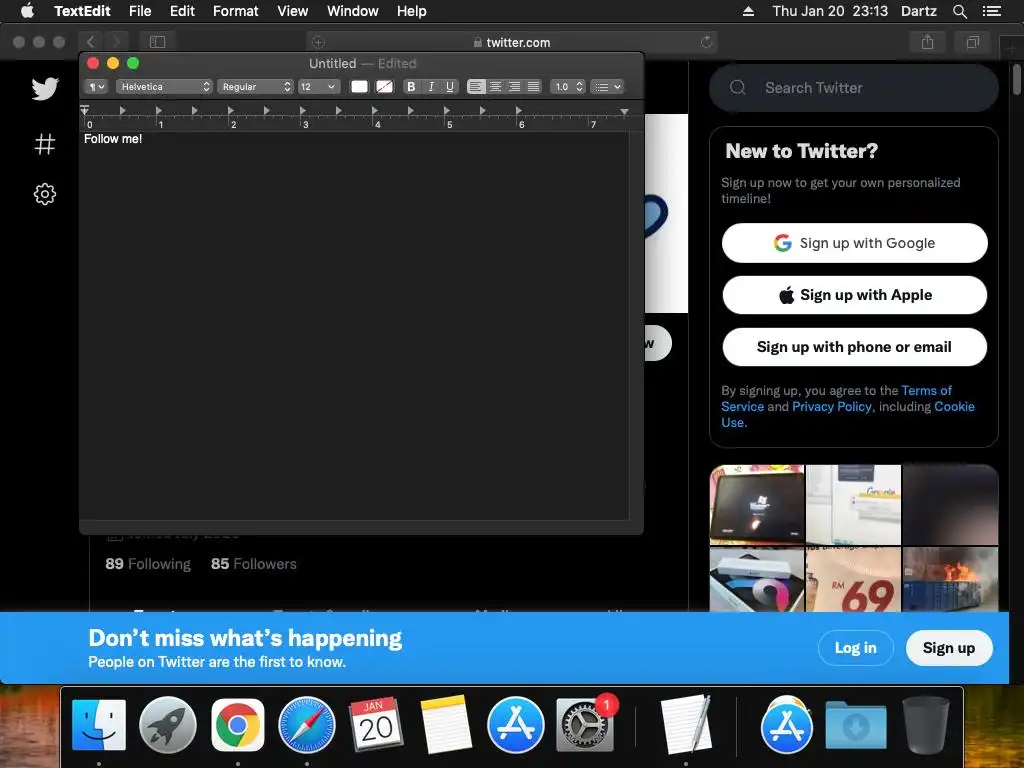Show the Safari tab overview
This screenshot has height=768, width=1024.
[x=972, y=42]
